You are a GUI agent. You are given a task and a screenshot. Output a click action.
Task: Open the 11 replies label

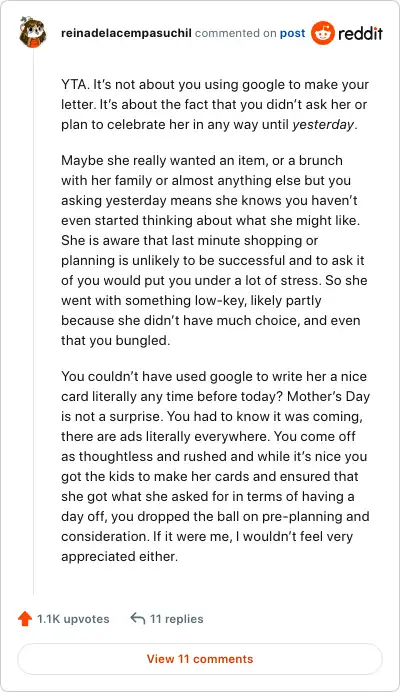click(x=177, y=619)
